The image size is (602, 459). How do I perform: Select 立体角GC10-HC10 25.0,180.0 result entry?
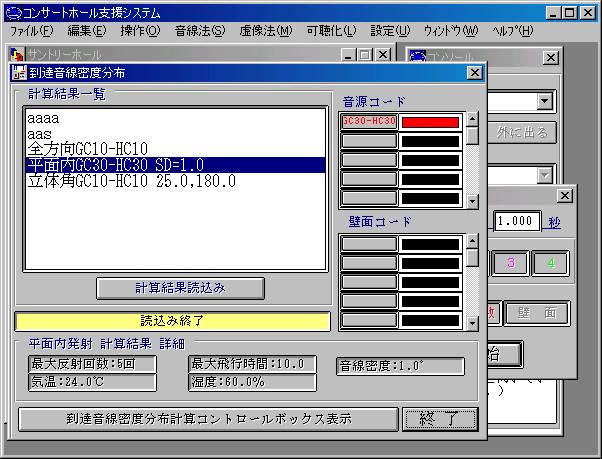(132, 181)
